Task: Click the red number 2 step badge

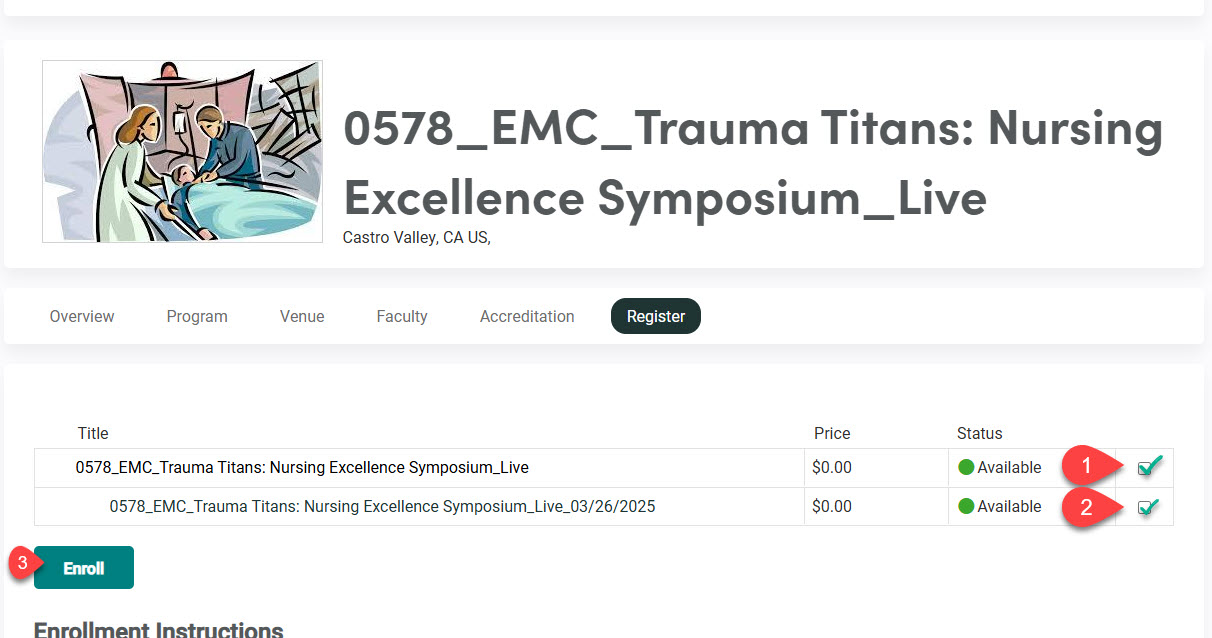Action: coord(1087,506)
